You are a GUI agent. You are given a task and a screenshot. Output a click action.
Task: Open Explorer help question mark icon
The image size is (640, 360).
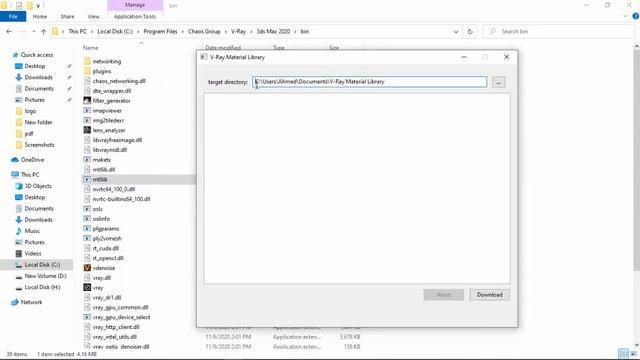636,16
